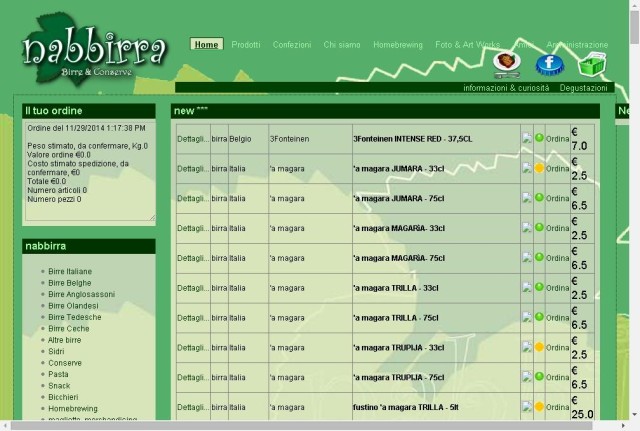The image size is (640, 431).
Task: Select Pasta category
Action: click(x=58, y=374)
